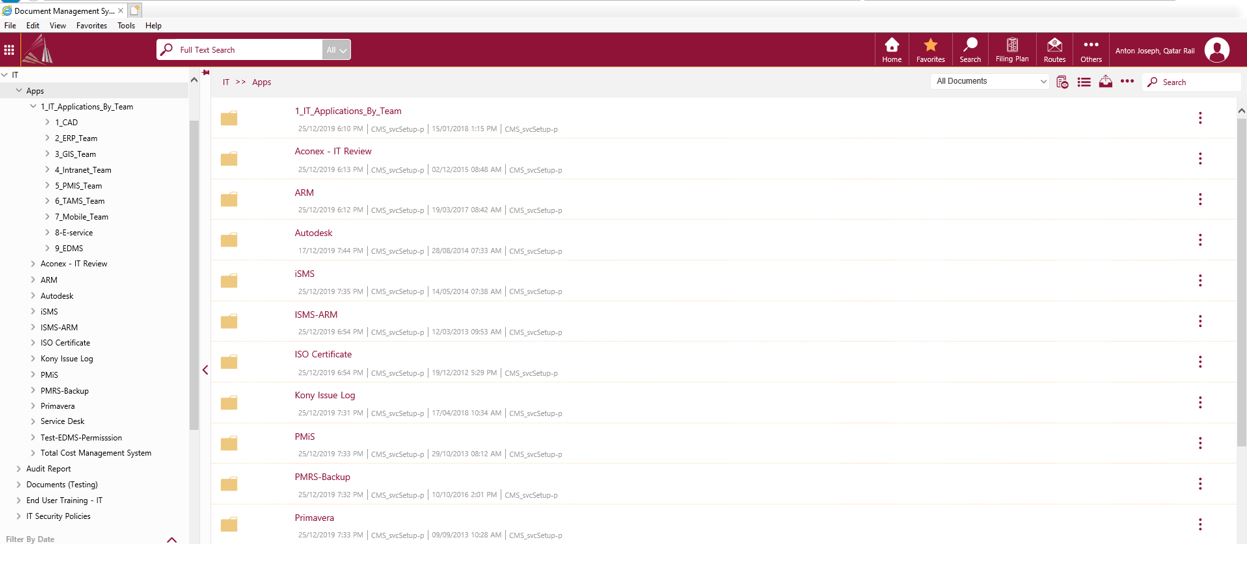Expand the 1_CAD tree node

[47, 122]
